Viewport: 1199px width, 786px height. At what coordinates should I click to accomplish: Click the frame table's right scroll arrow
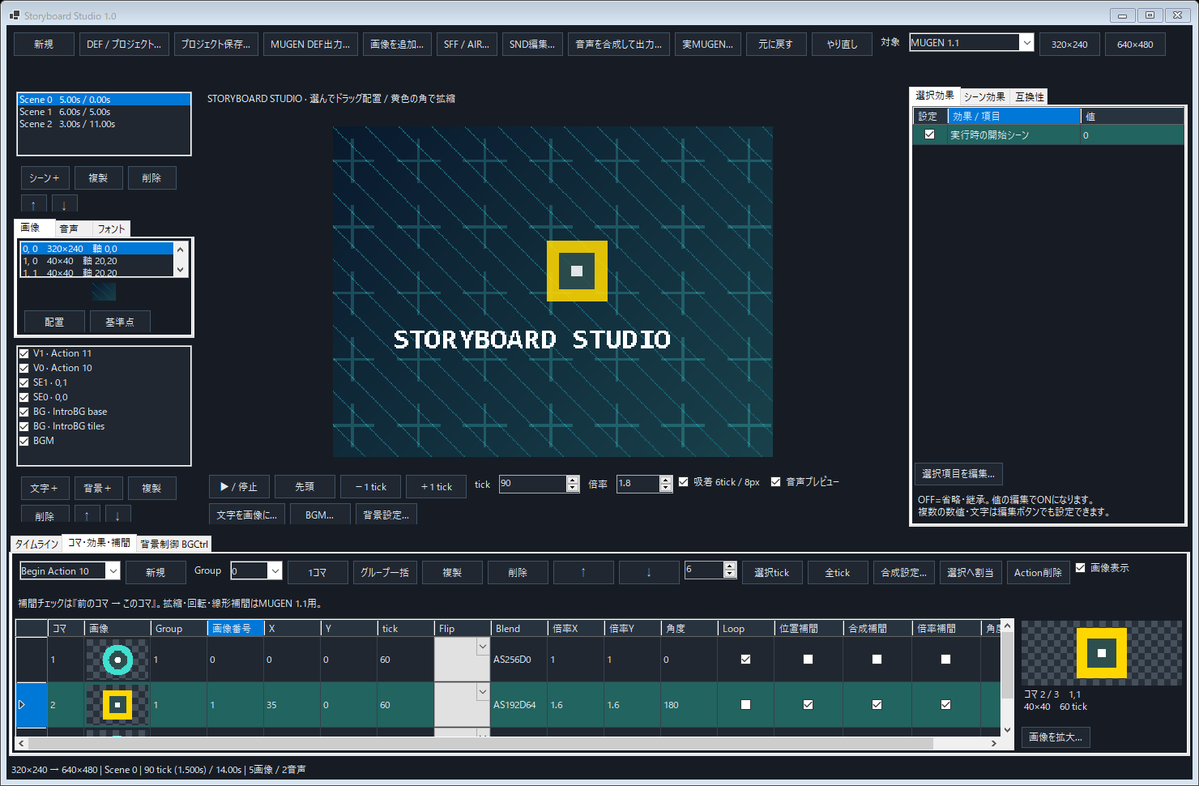click(x=993, y=743)
